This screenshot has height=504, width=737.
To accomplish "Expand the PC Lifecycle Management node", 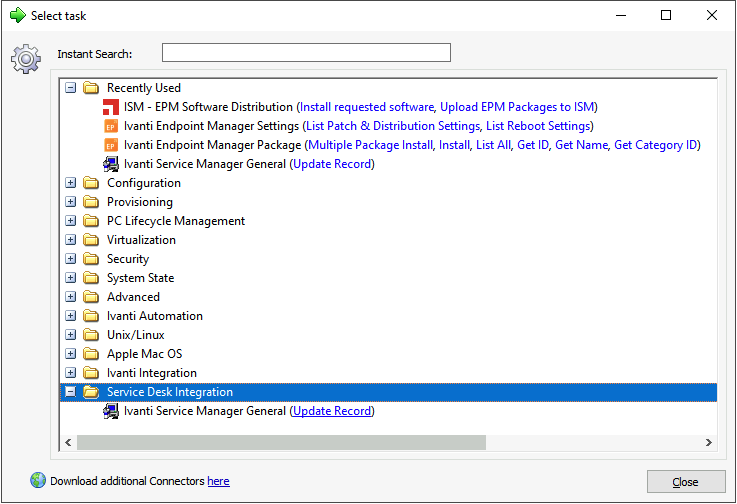I will [71, 221].
